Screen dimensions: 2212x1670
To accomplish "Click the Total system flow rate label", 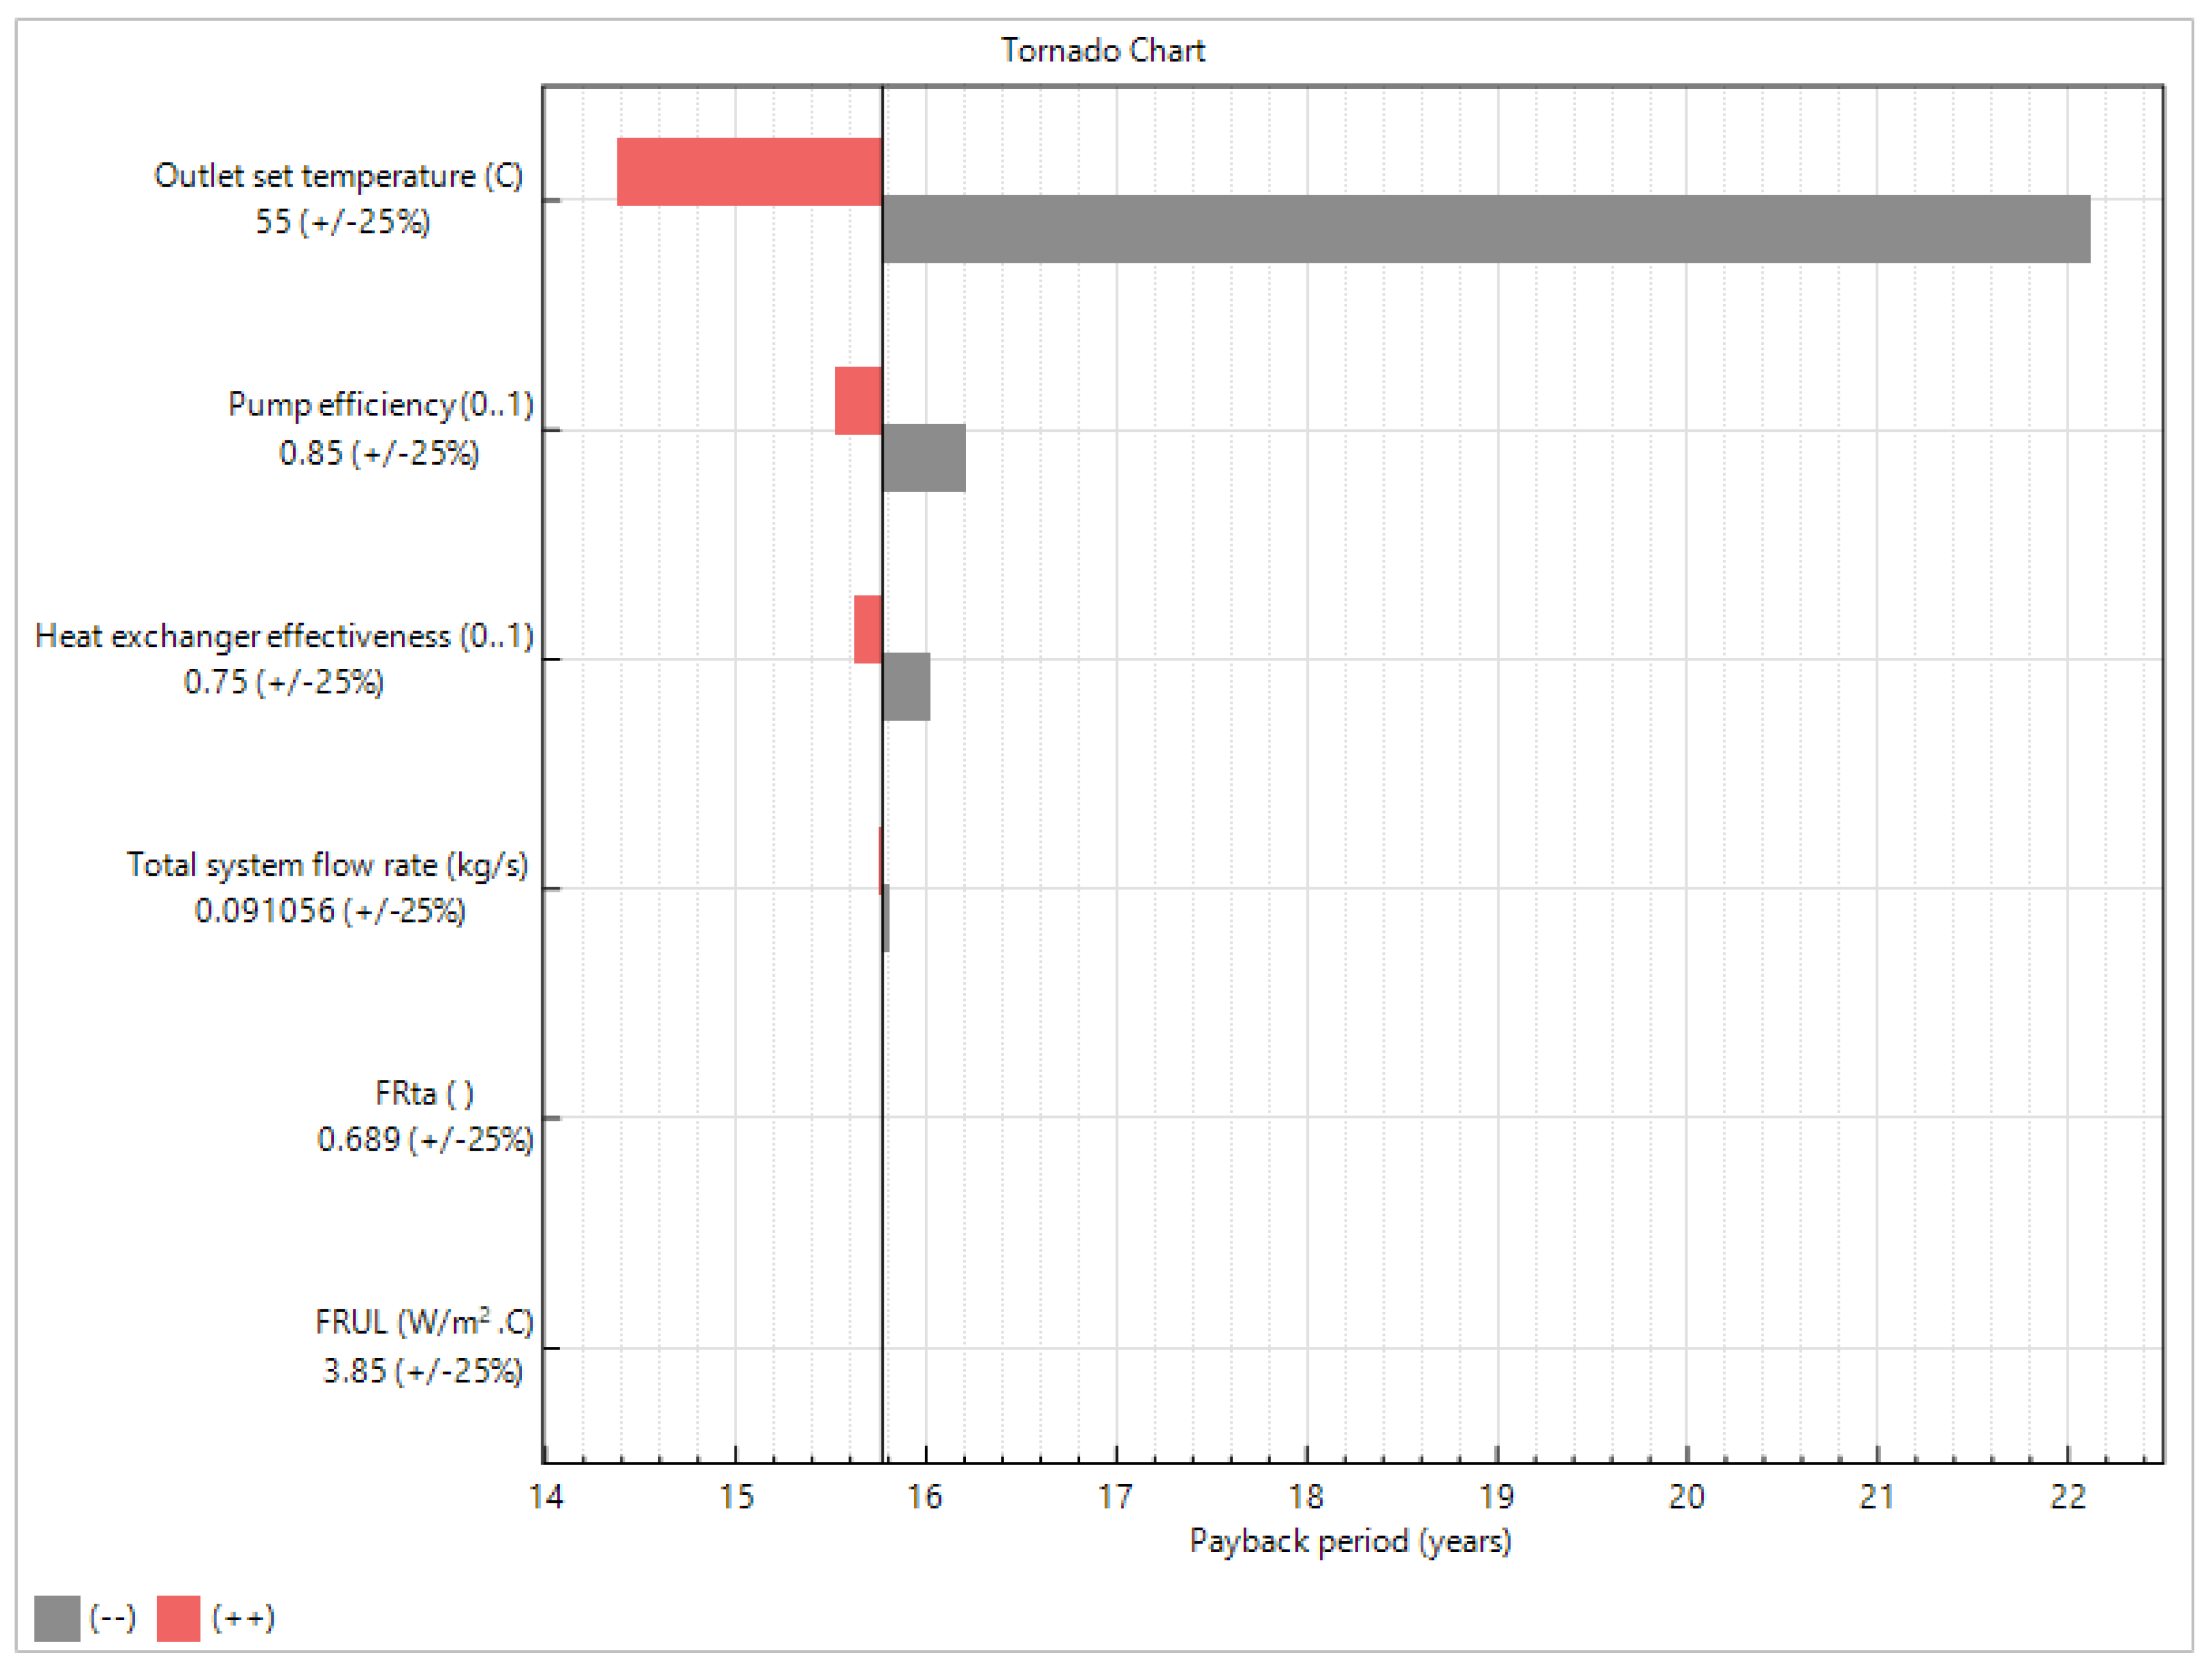I will pyautogui.click(x=327, y=865).
